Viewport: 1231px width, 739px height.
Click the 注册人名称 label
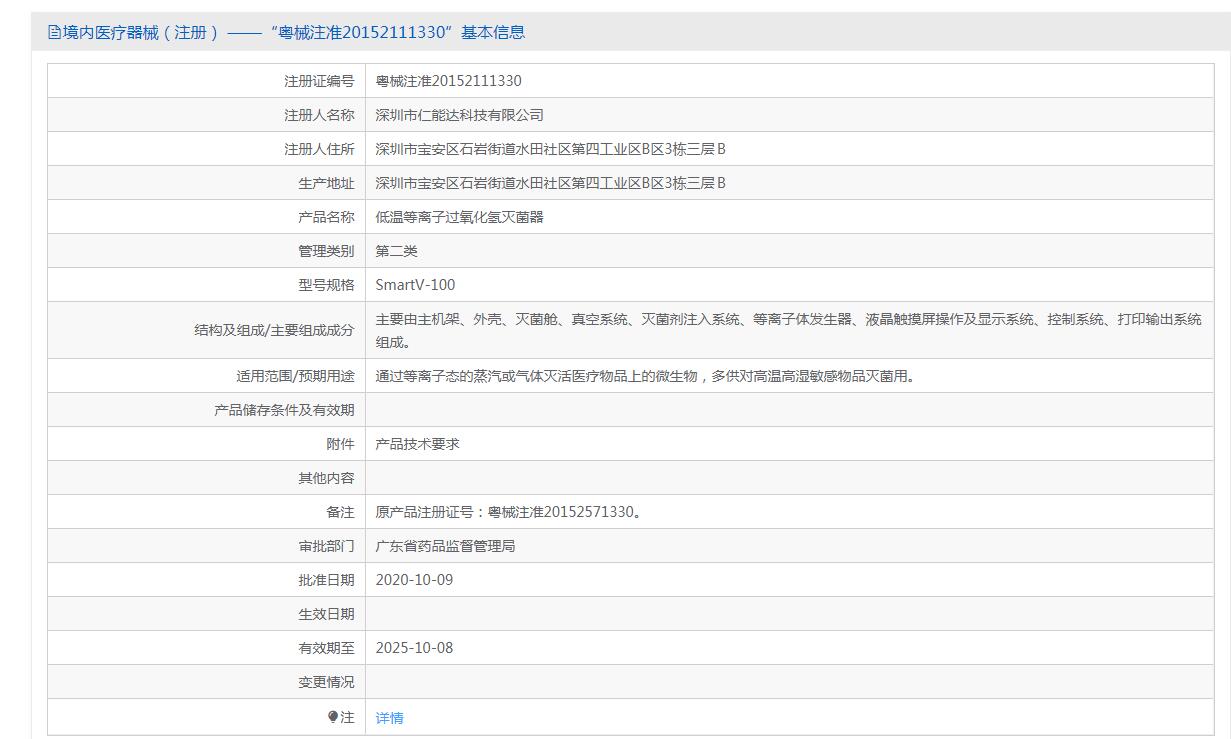click(x=319, y=115)
